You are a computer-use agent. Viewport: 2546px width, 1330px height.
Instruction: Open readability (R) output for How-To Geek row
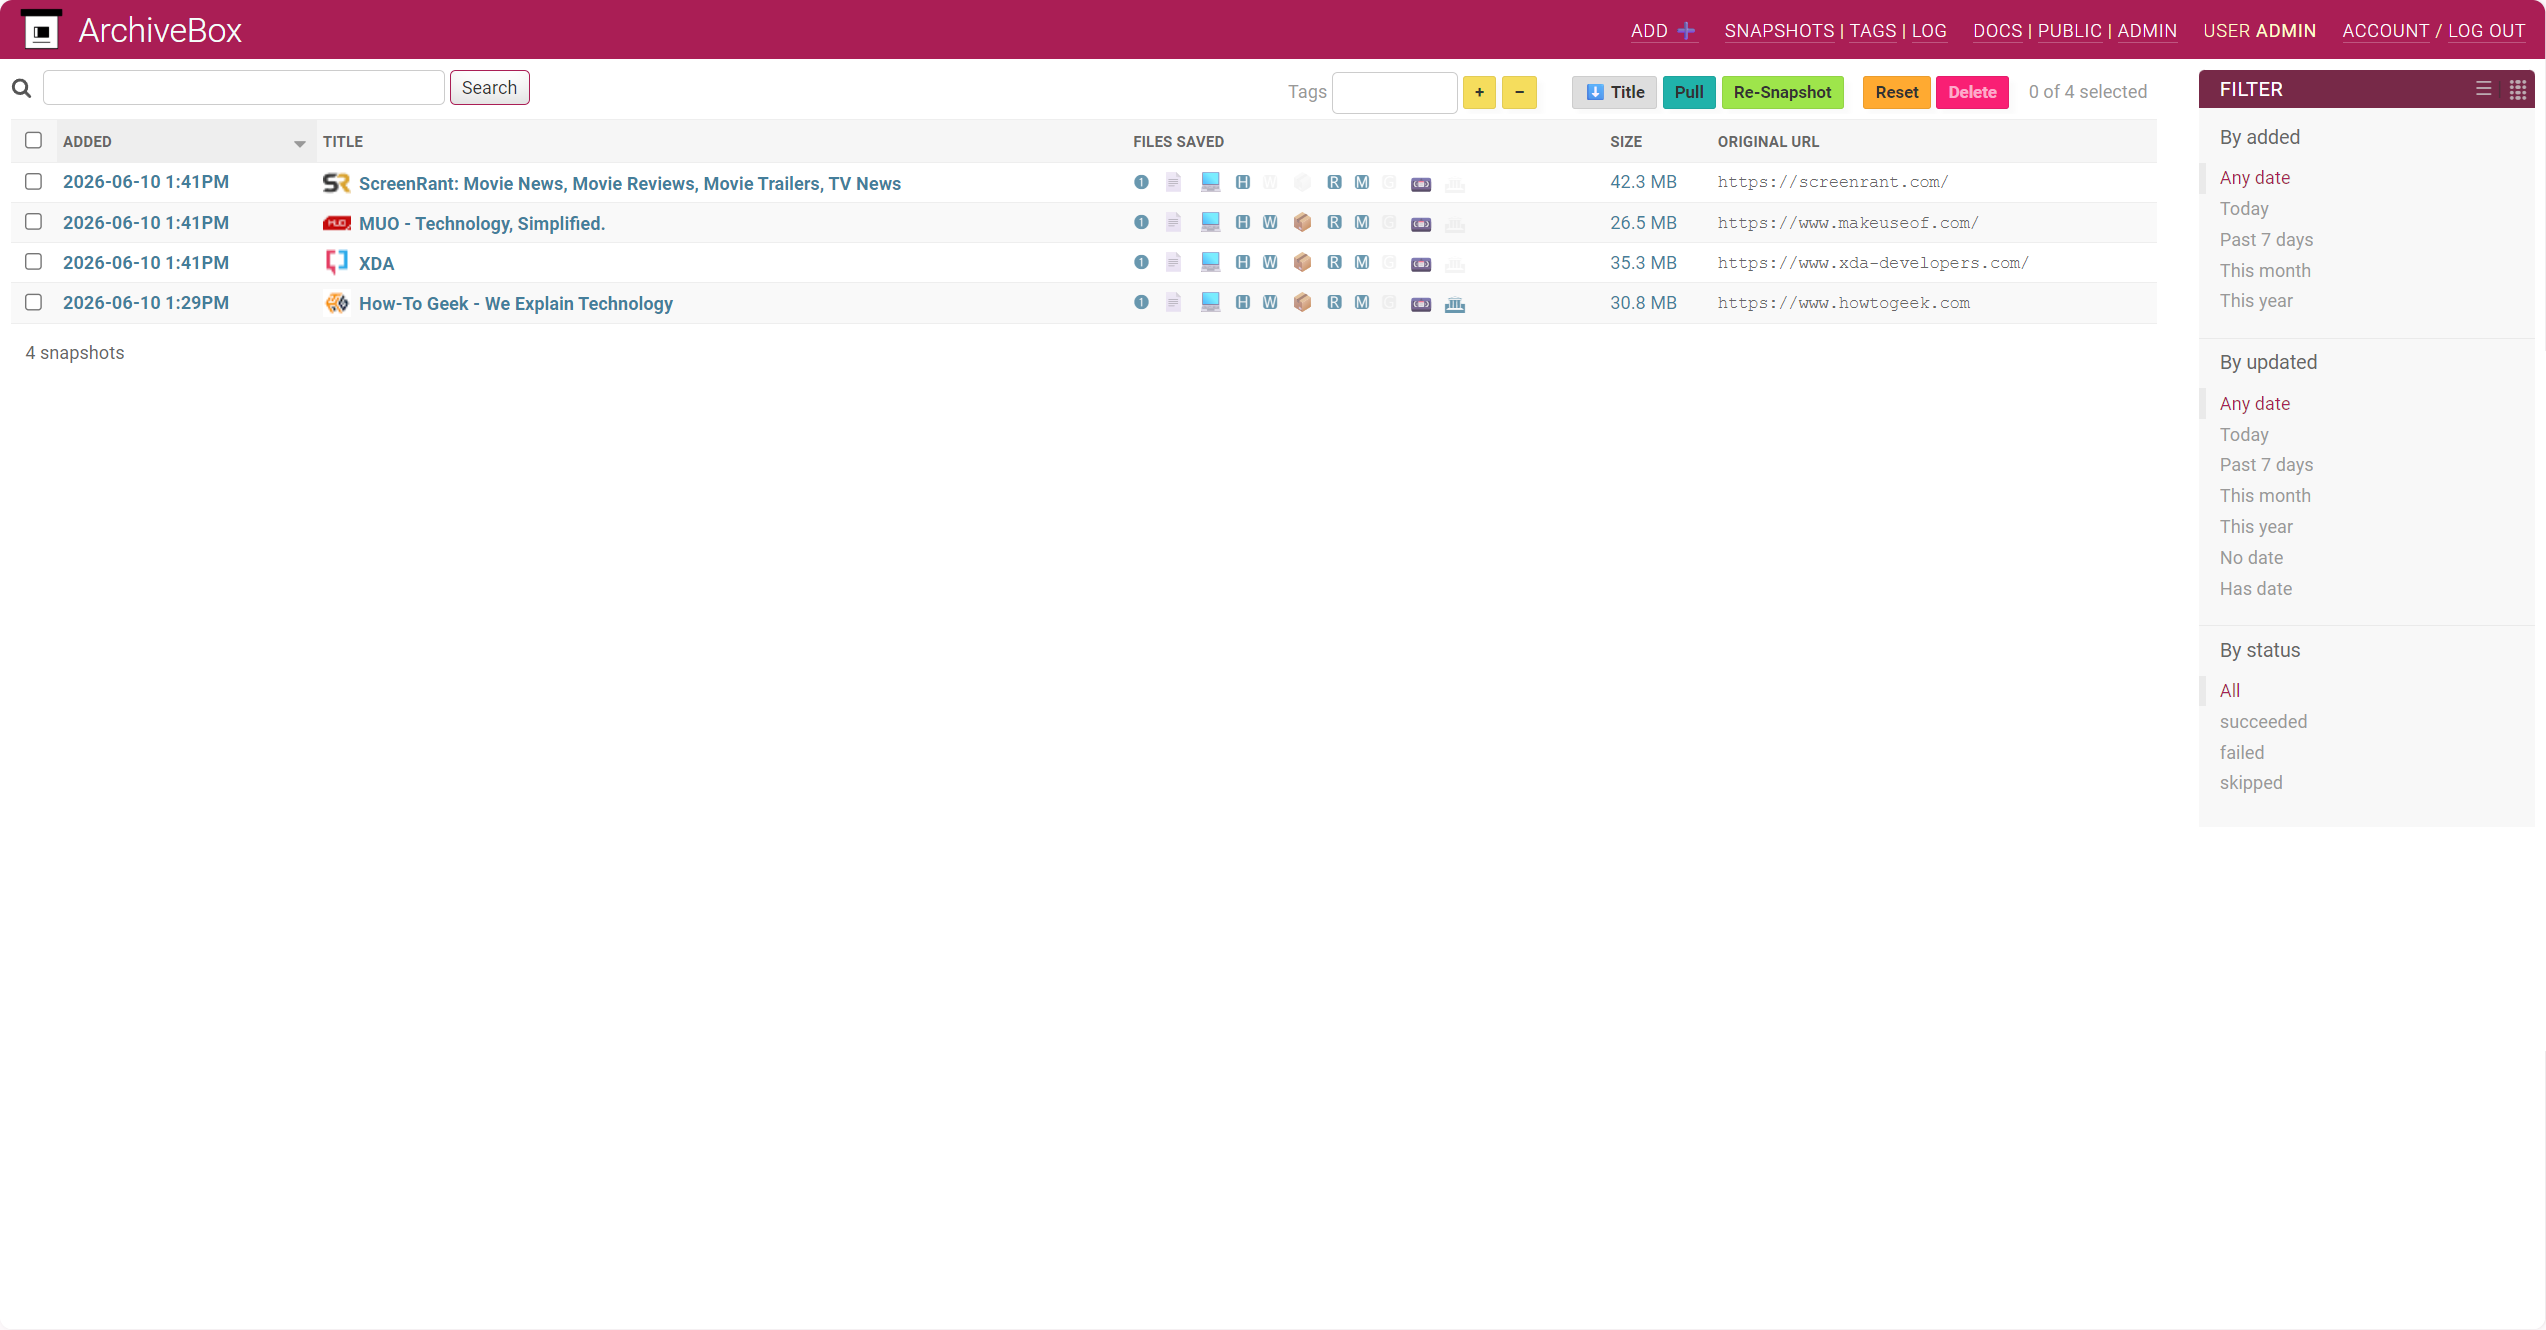1334,302
